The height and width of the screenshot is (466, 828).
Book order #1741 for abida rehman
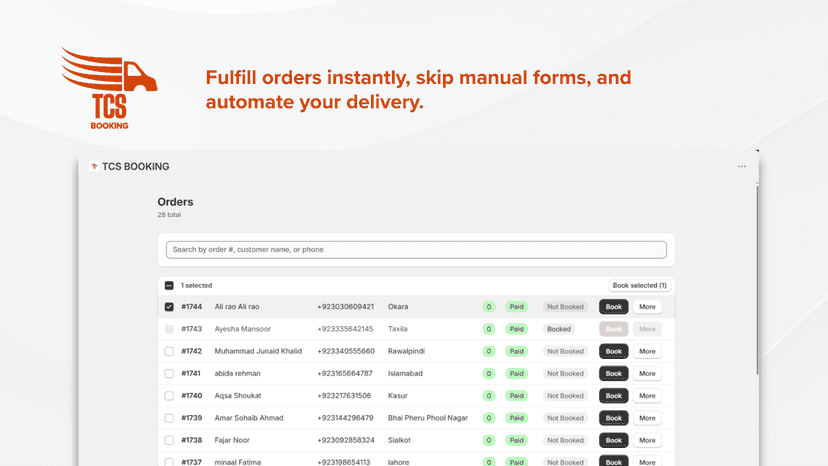(x=614, y=374)
